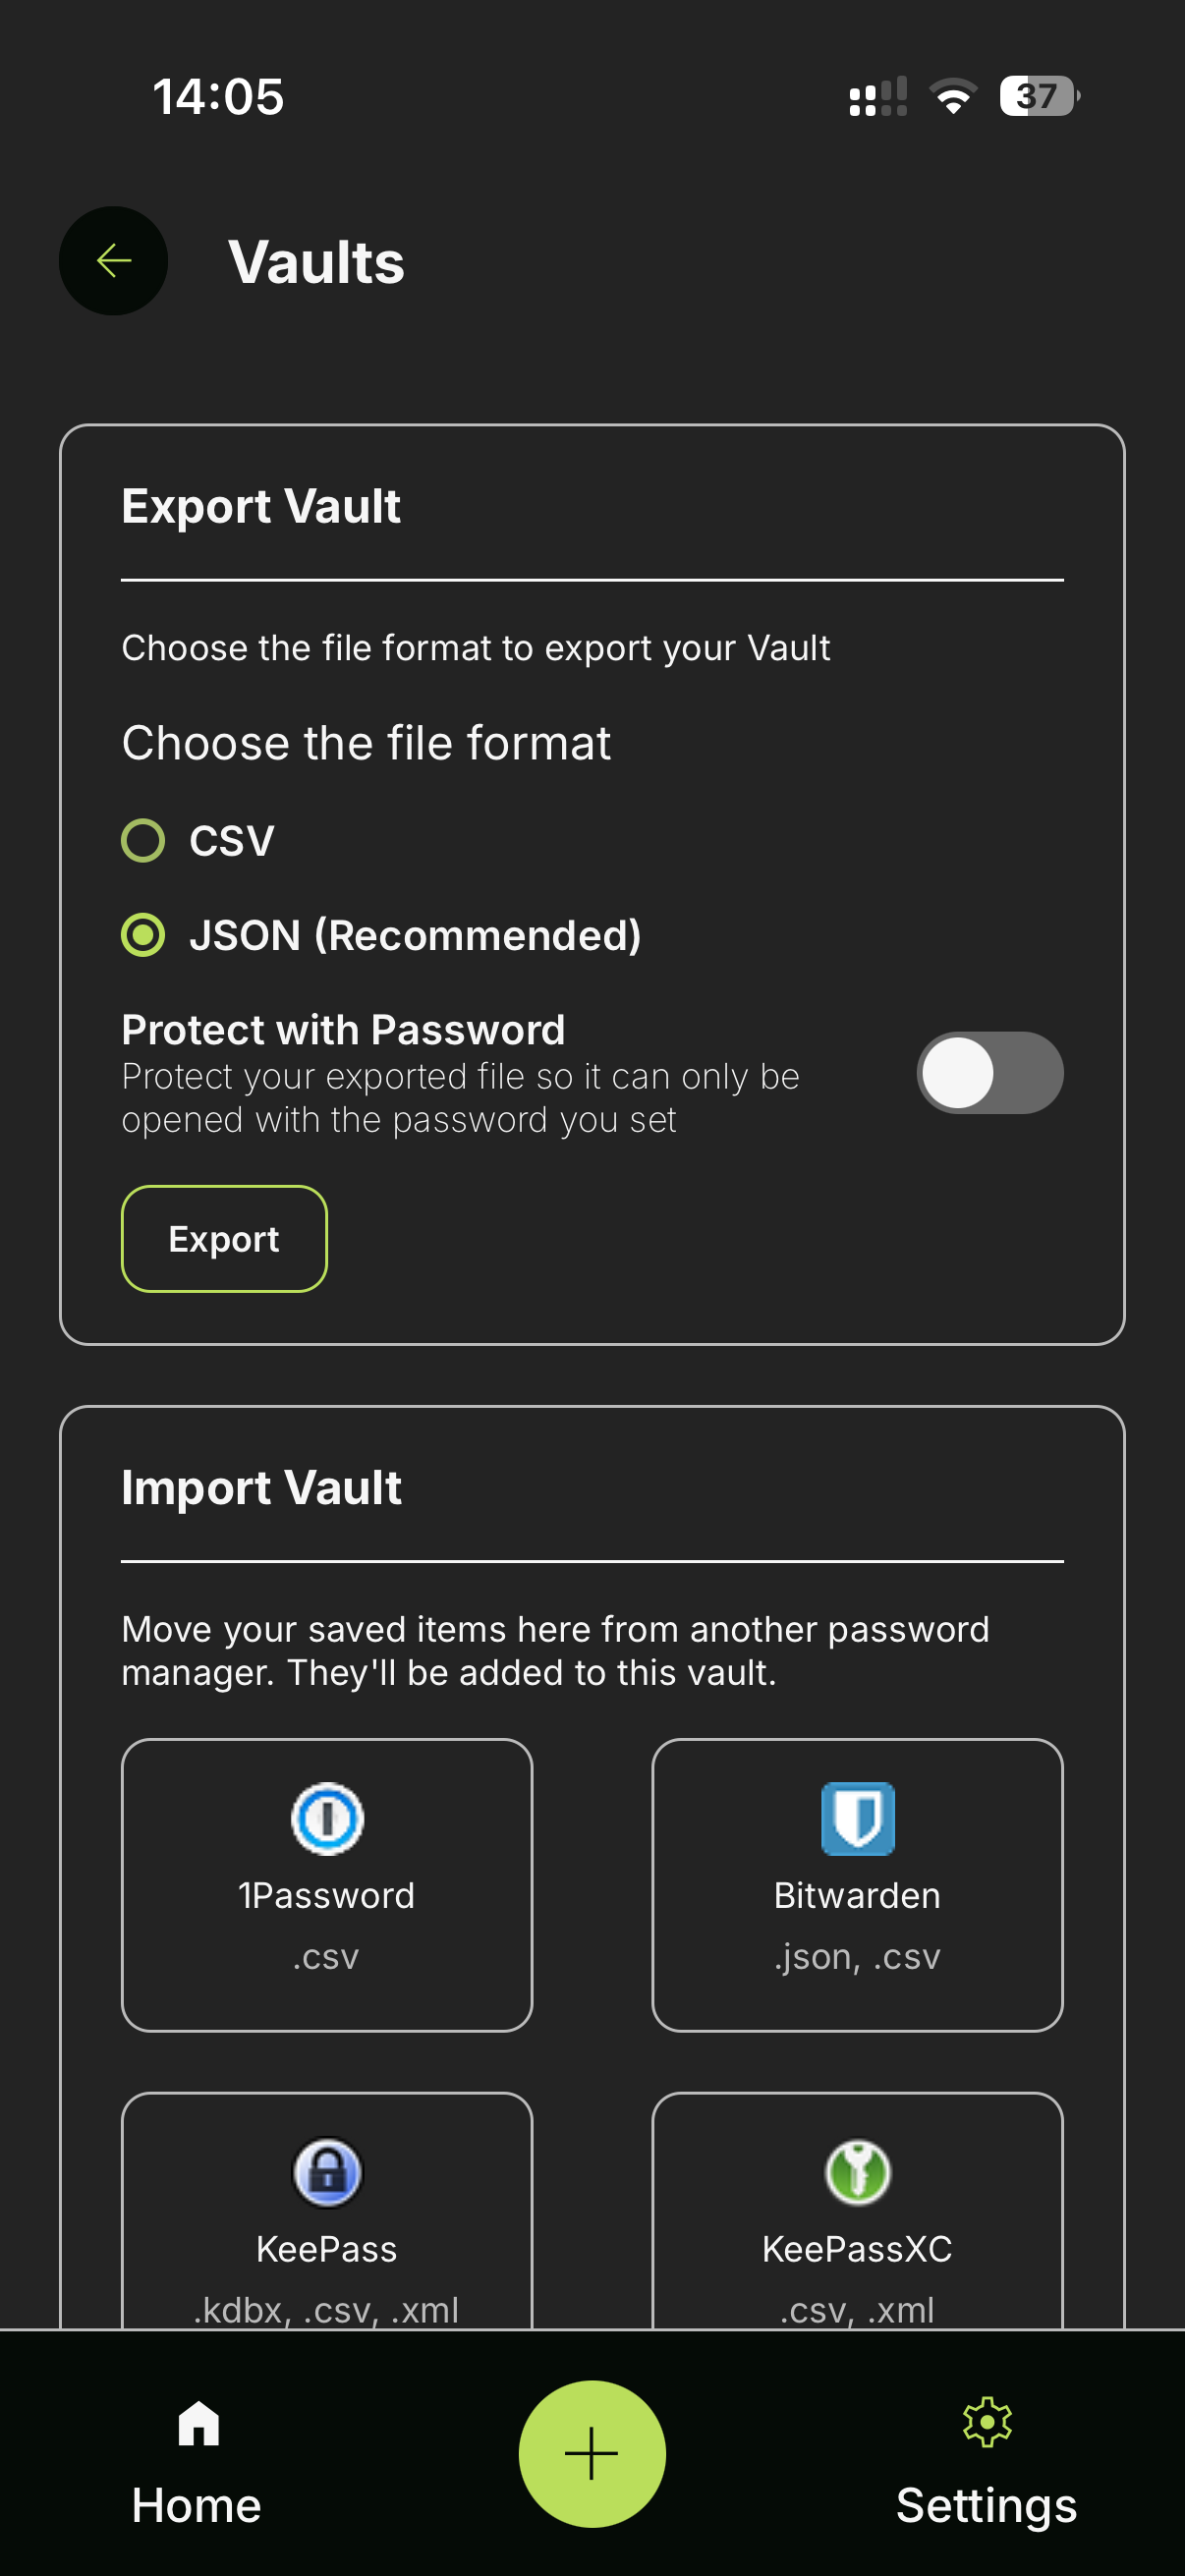Select the 1Password import icon
1185x2576 pixels.
(328, 1818)
